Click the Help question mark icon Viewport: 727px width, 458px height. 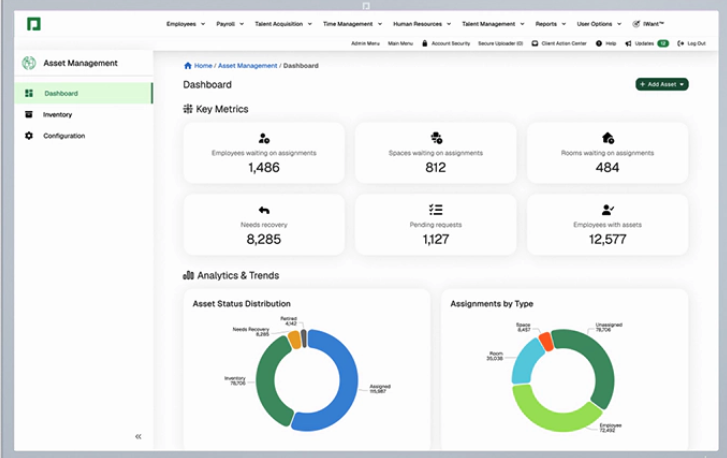tap(599, 43)
